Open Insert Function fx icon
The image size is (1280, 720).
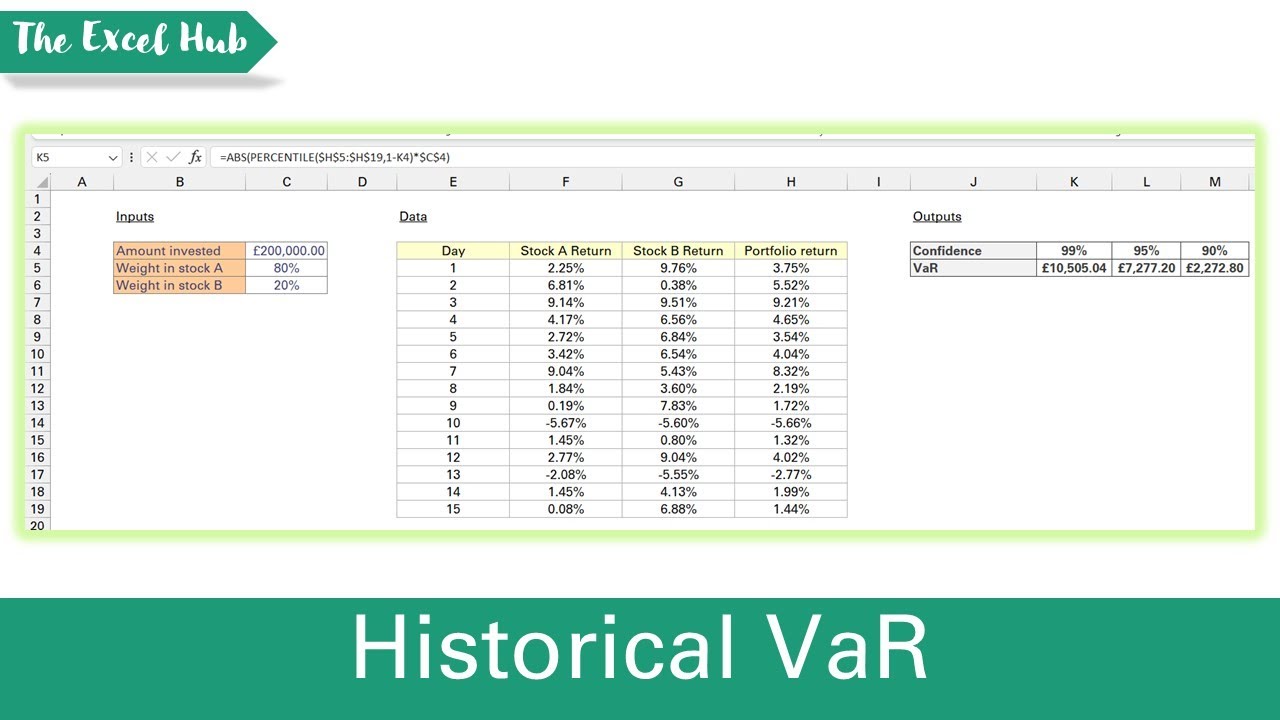195,157
